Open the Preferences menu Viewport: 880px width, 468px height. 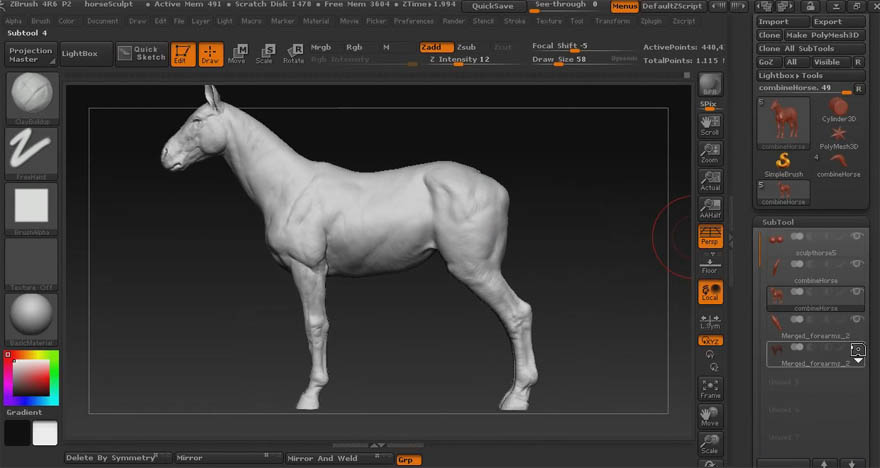pyautogui.click(x=414, y=21)
